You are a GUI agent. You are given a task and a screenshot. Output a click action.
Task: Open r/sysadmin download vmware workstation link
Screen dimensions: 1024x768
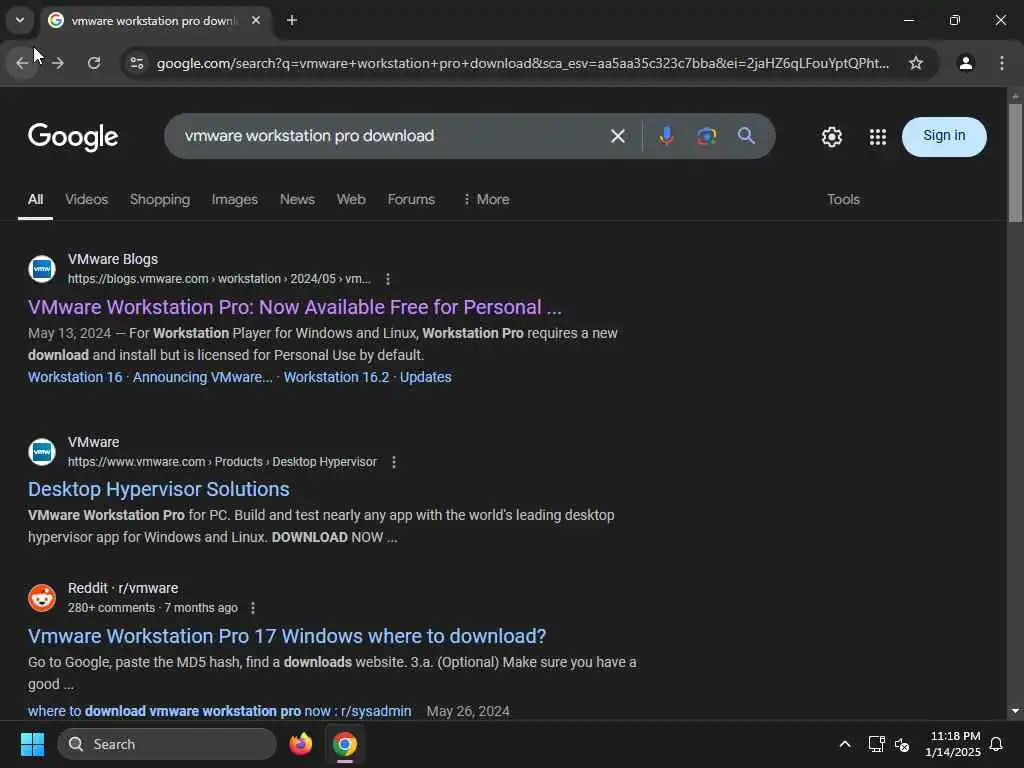pyautogui.click(x=219, y=711)
